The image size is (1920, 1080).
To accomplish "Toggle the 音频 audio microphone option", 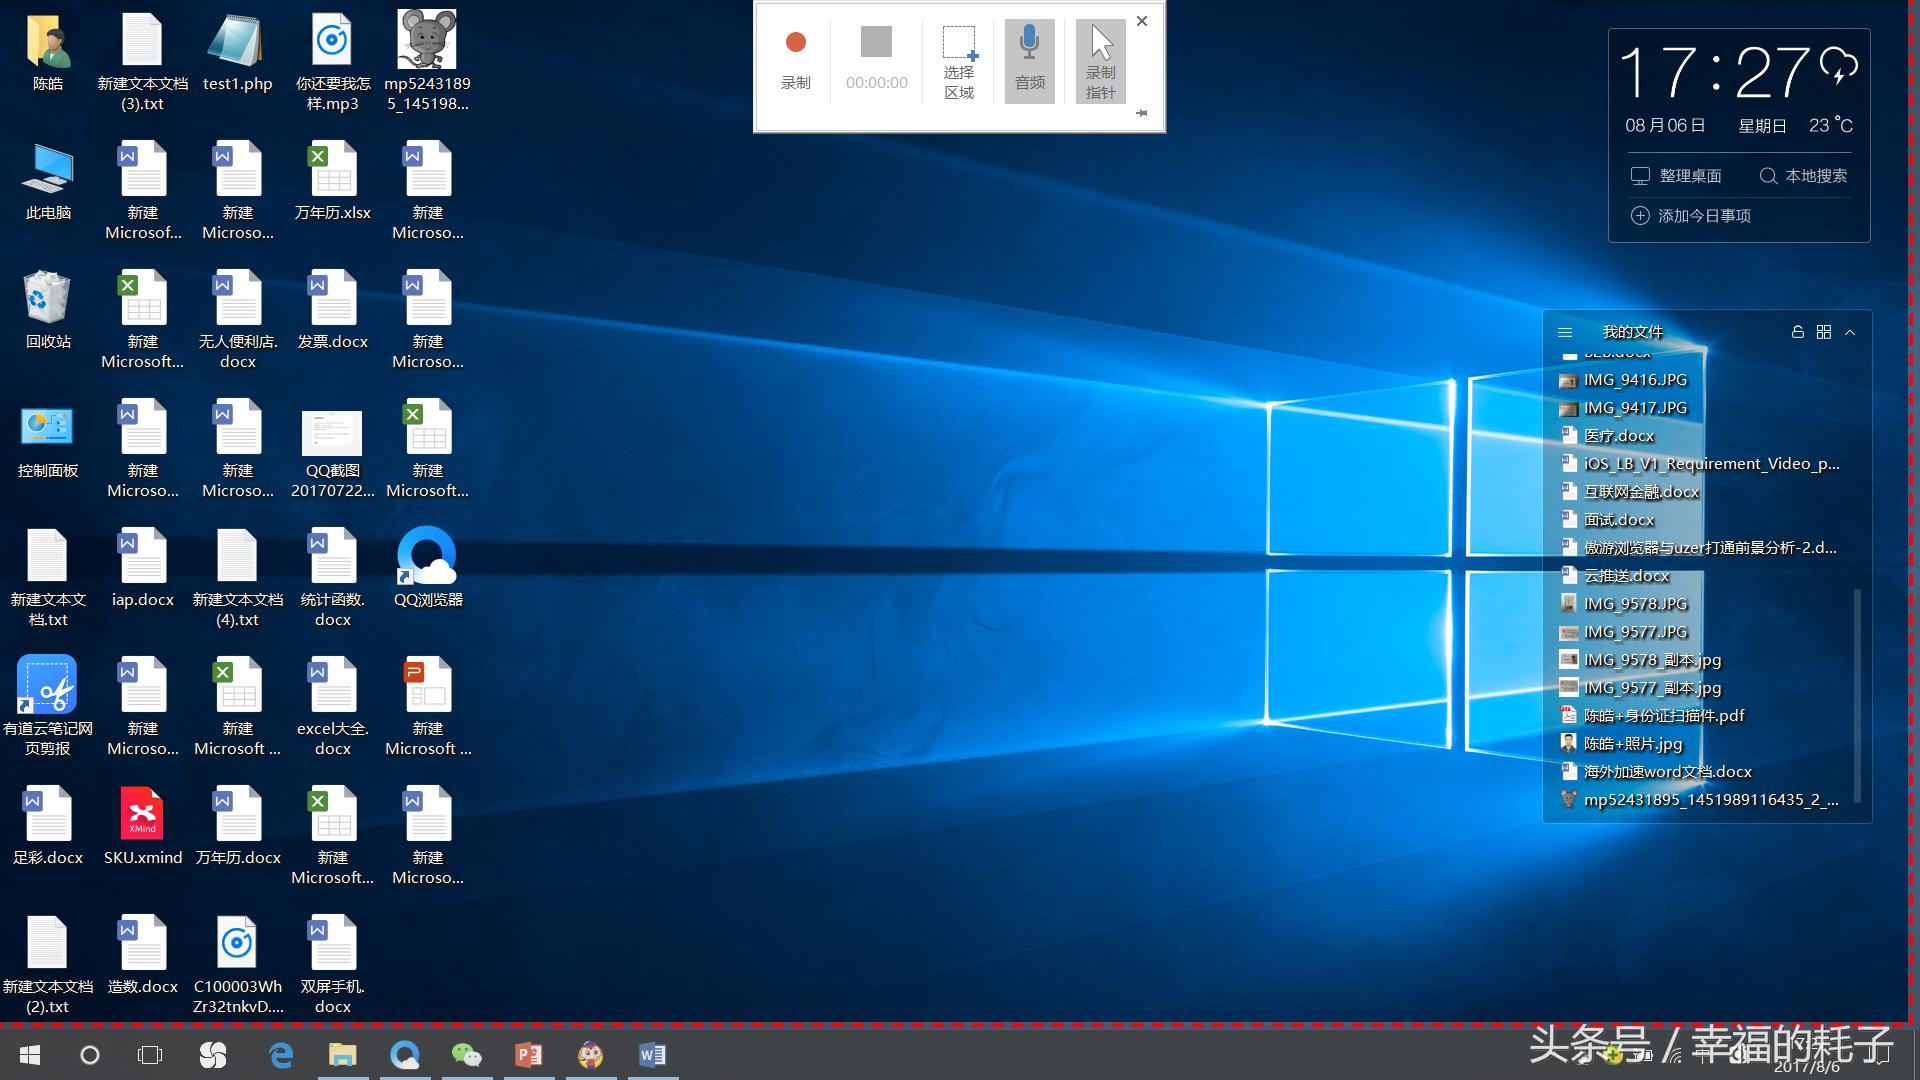I will click(1029, 61).
